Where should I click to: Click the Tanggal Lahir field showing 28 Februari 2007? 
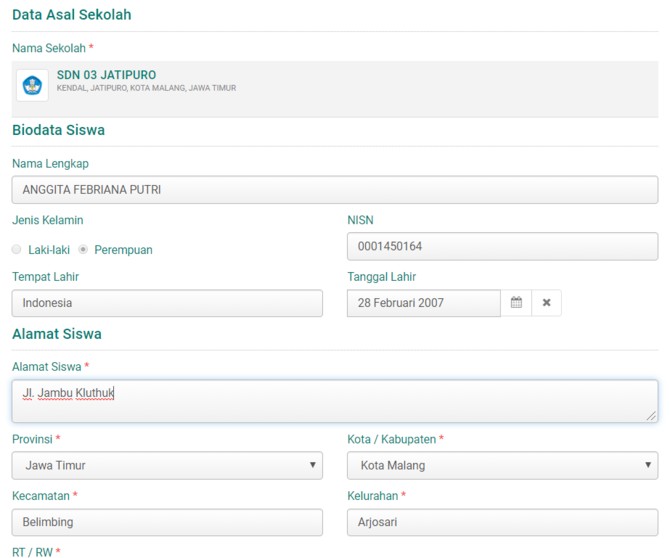(423, 303)
